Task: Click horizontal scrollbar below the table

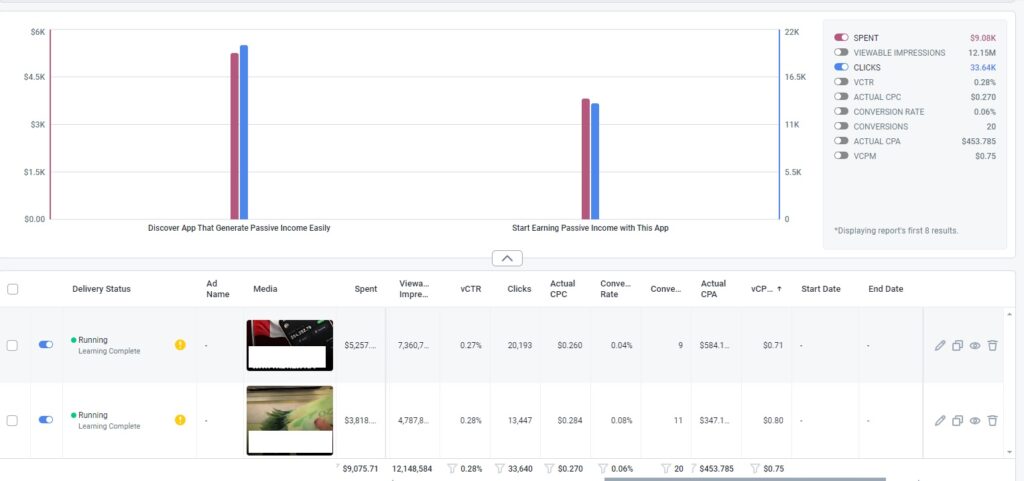Action: pos(744,479)
